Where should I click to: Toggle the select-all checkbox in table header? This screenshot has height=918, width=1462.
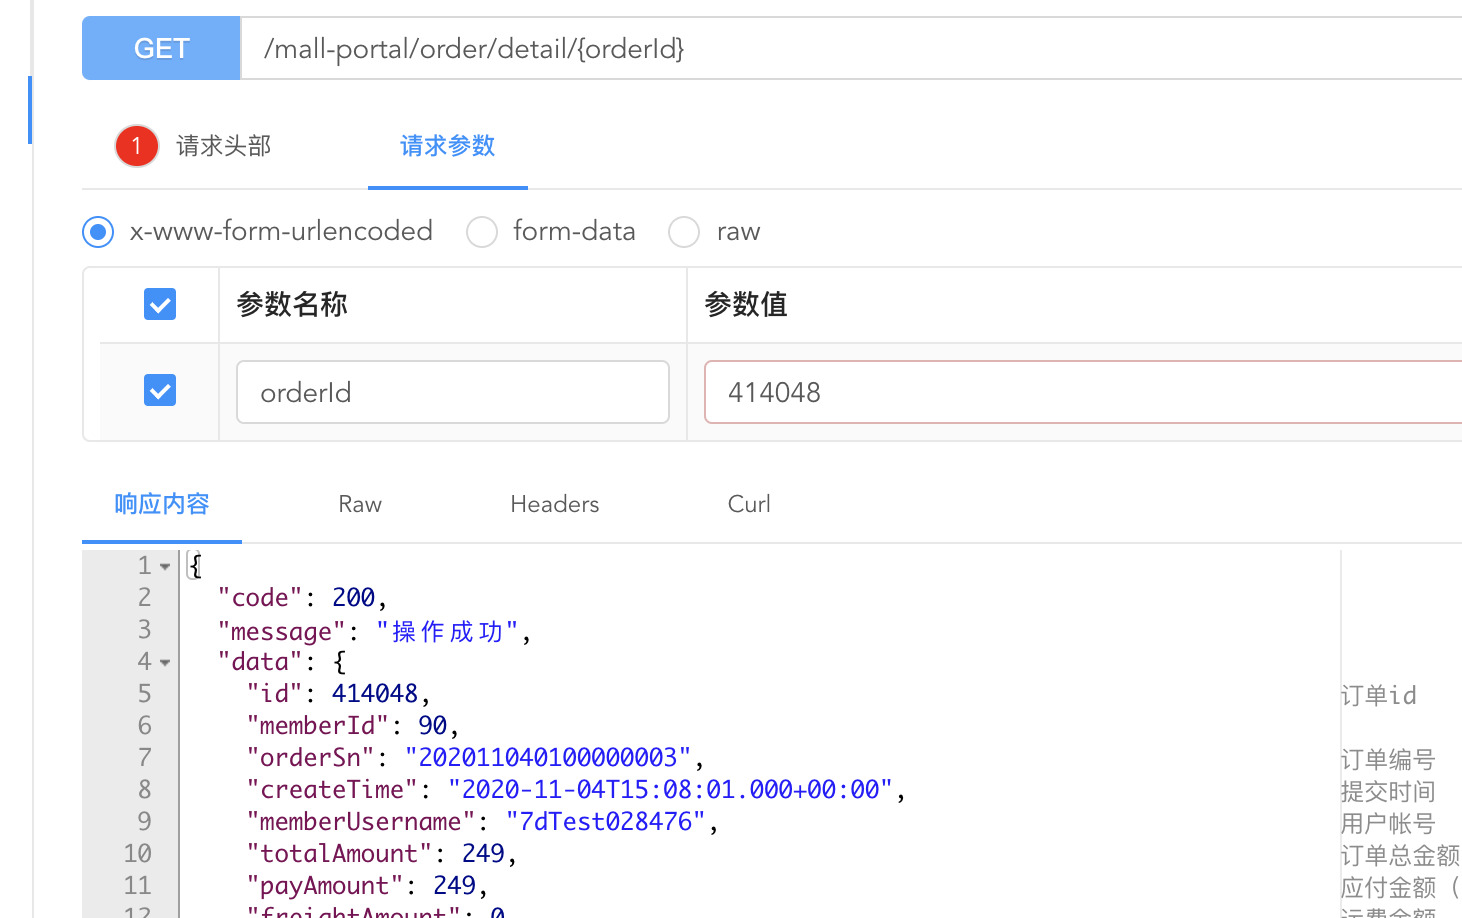click(160, 304)
